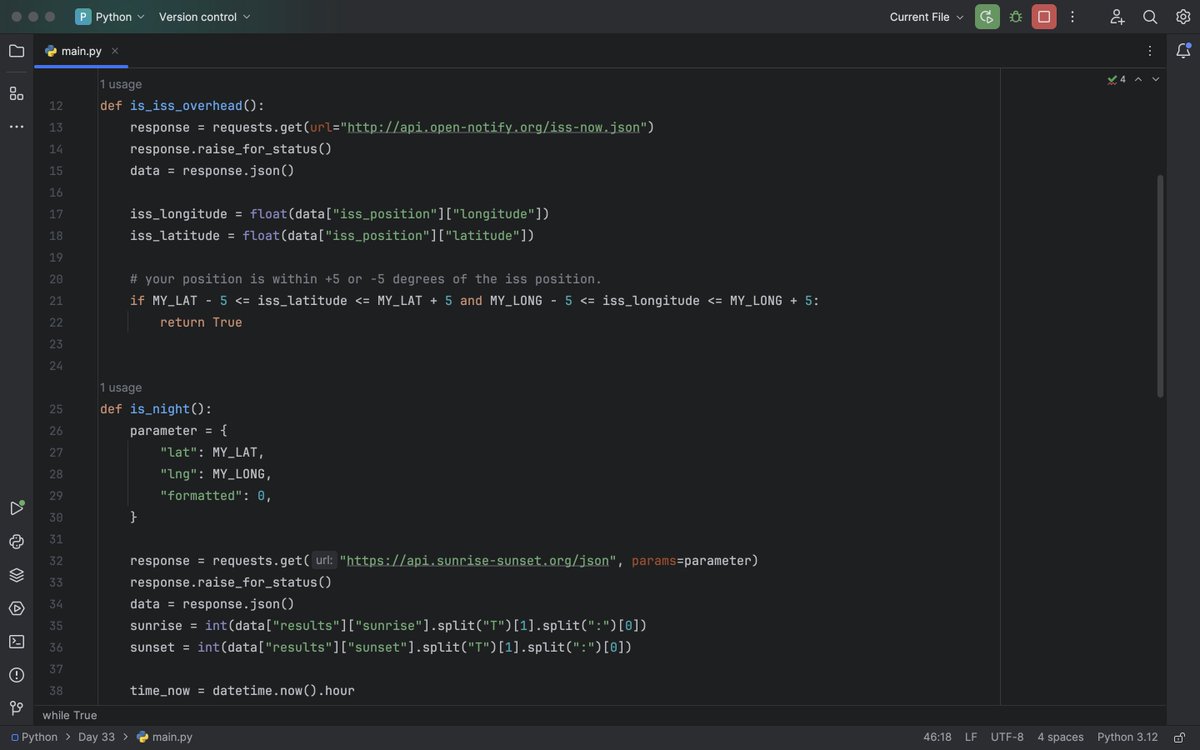Open more run actions vertical dots
This screenshot has width=1200, height=750.
click(x=1072, y=17)
